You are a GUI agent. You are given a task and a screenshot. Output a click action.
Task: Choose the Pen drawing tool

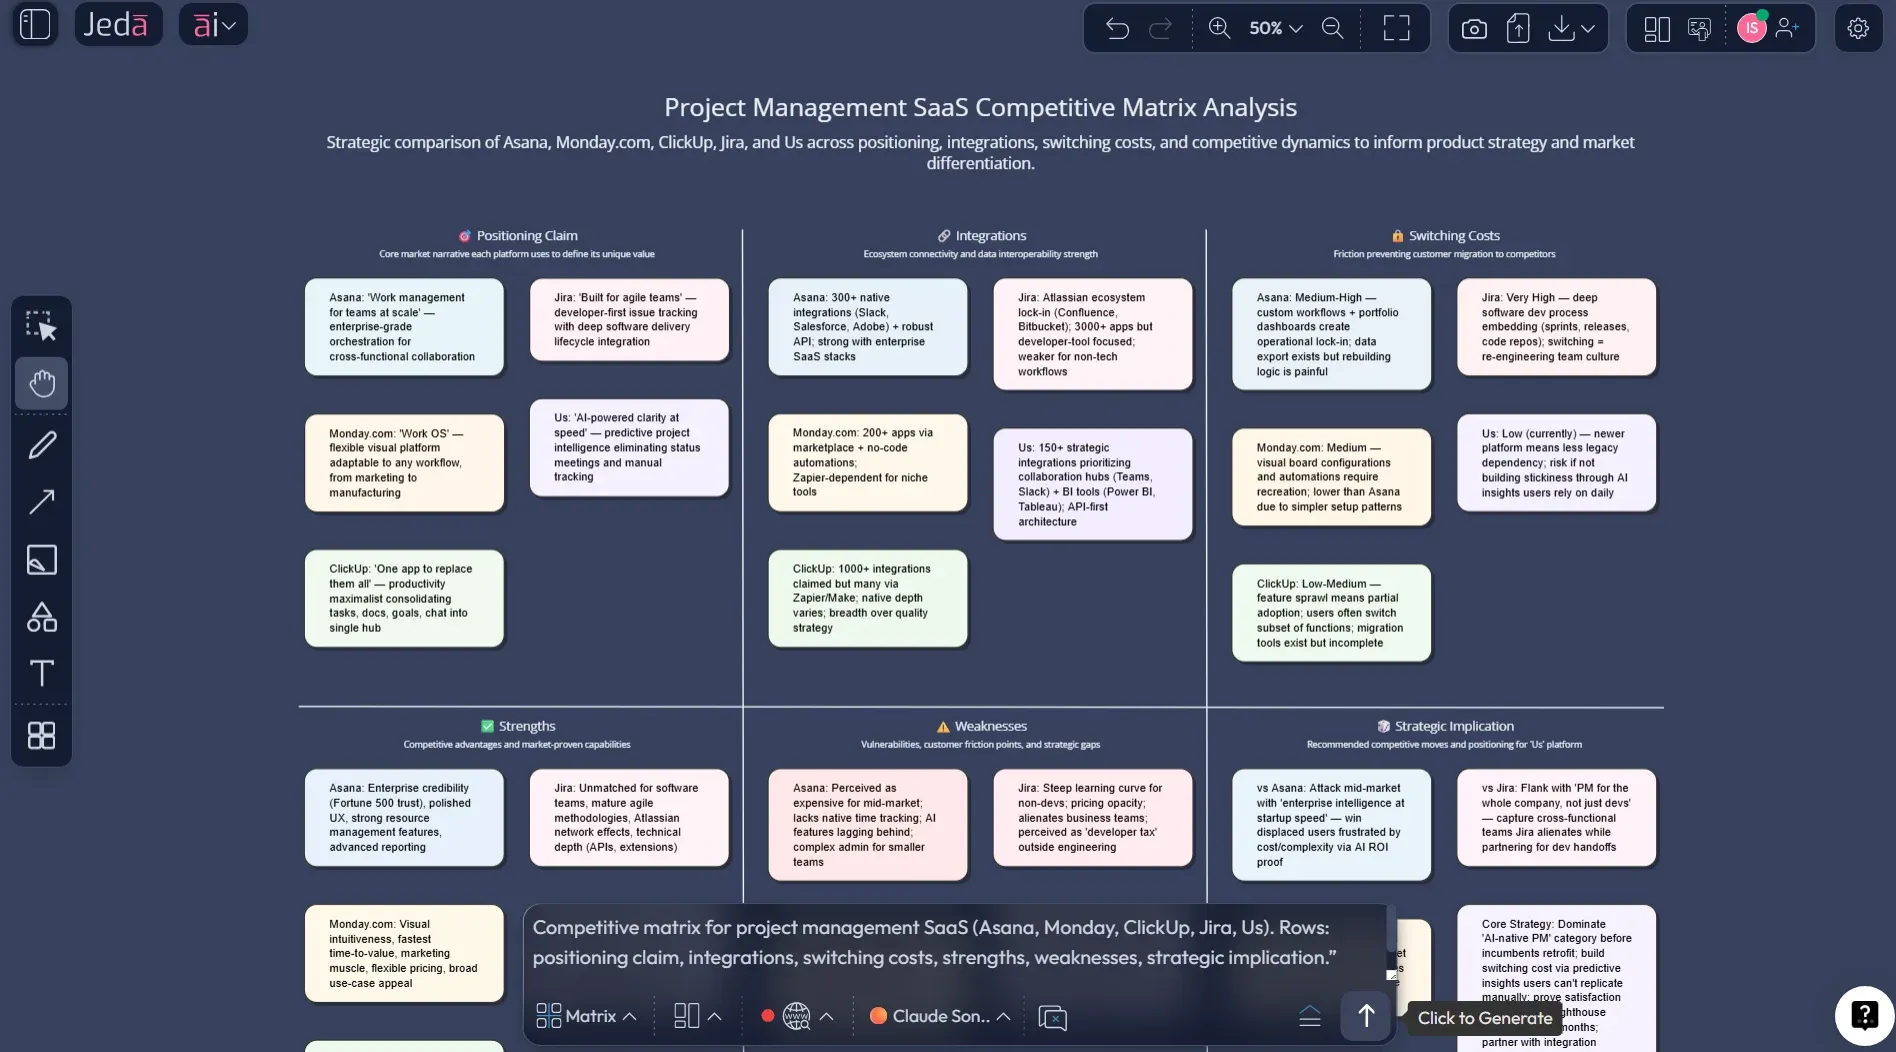click(x=41, y=445)
